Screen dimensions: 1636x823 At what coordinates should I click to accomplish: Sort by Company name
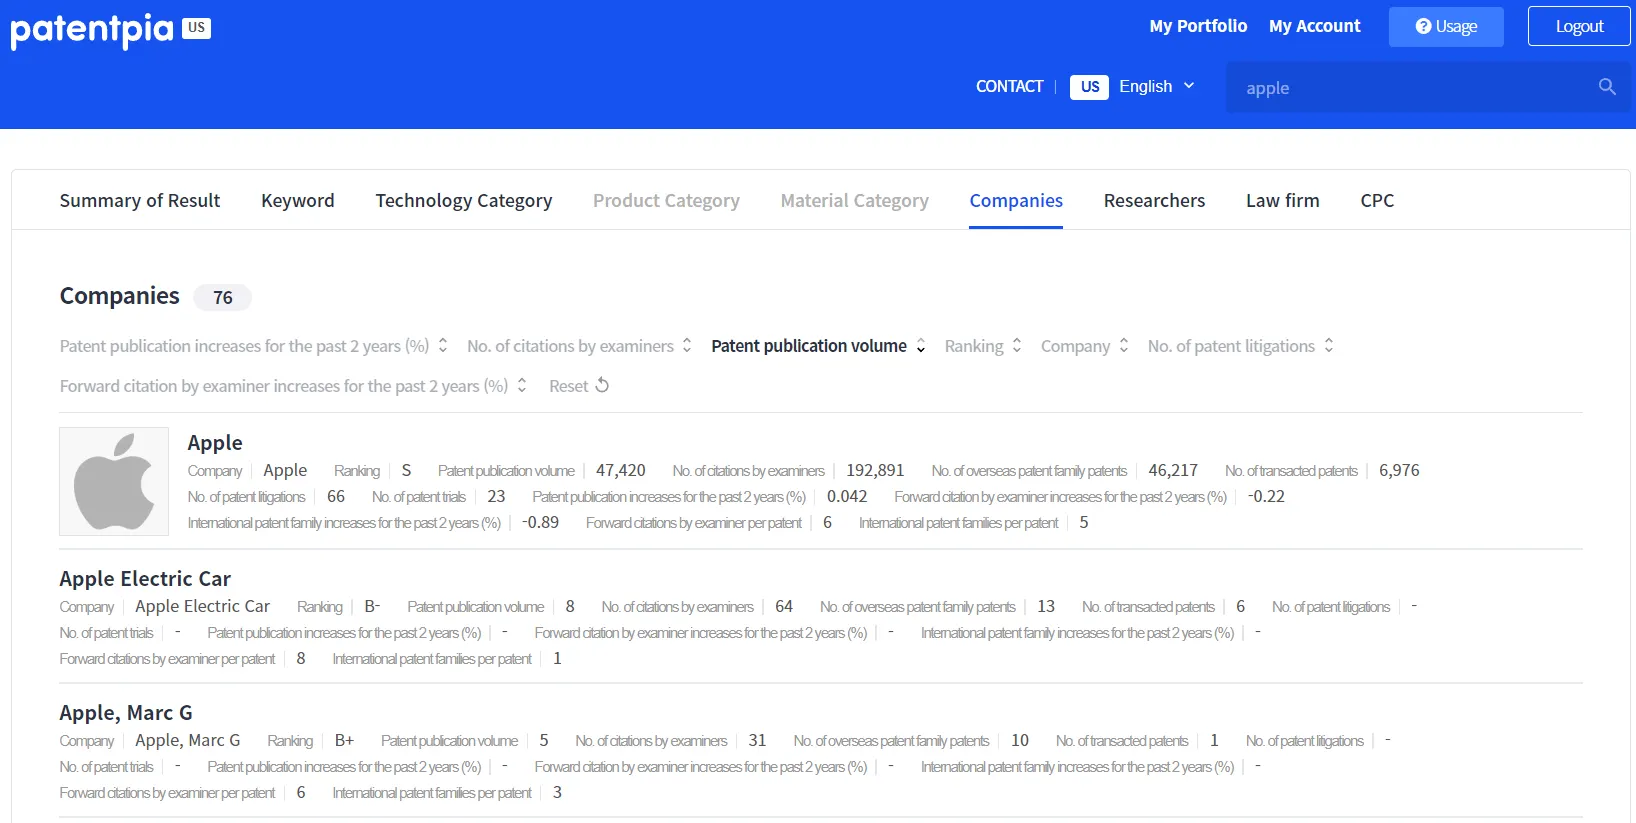point(1085,346)
